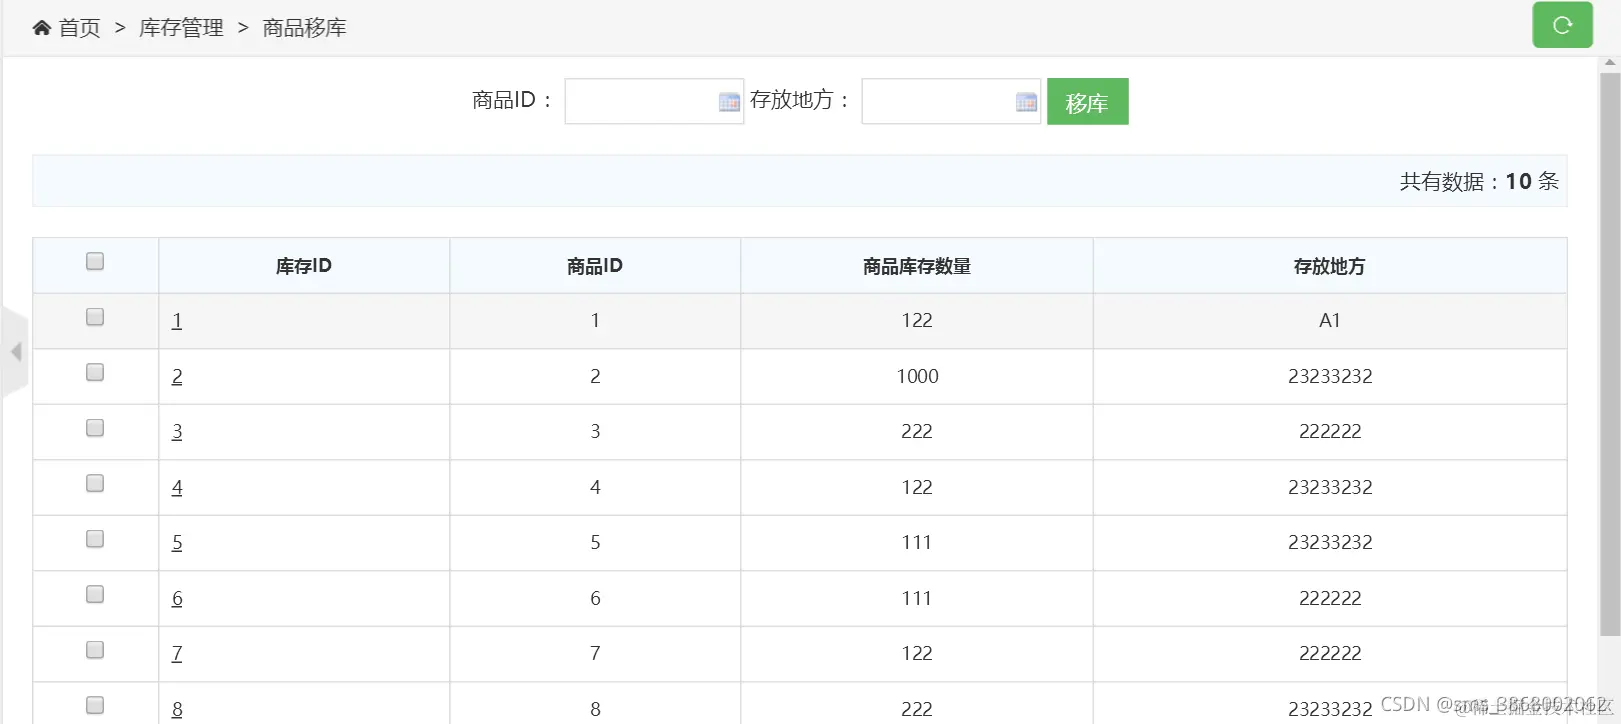Open 库存ID link 2
This screenshot has width=1621, height=724.
click(177, 377)
